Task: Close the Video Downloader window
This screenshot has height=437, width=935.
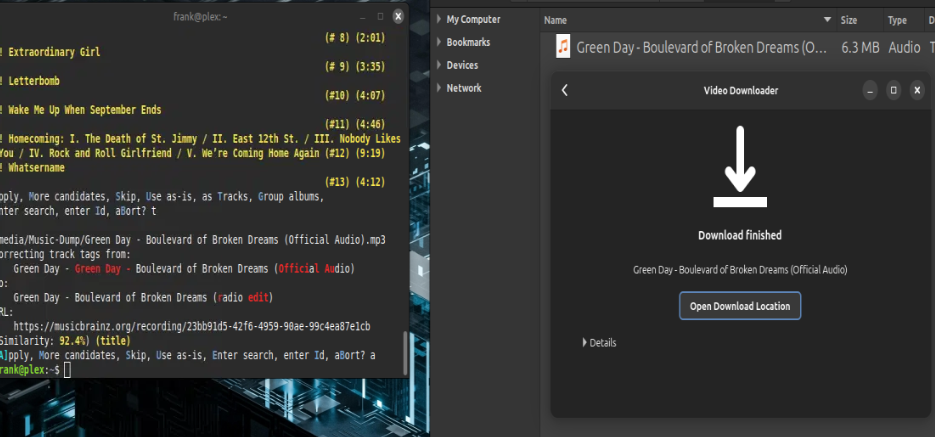Action: pyautogui.click(x=917, y=91)
